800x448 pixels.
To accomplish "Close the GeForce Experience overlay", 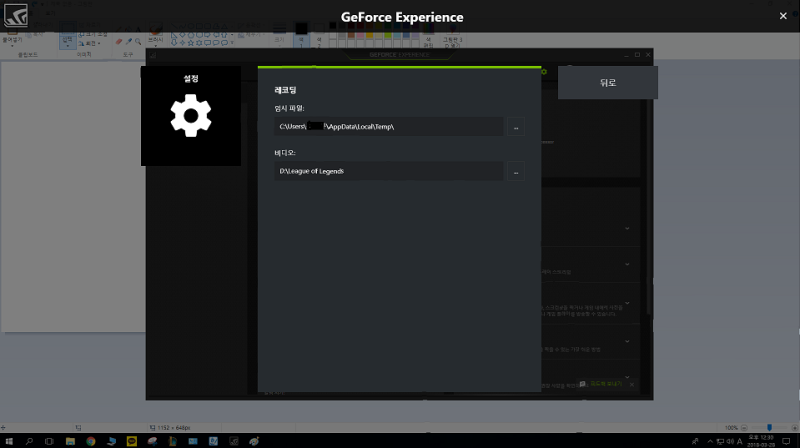I will 783,16.
